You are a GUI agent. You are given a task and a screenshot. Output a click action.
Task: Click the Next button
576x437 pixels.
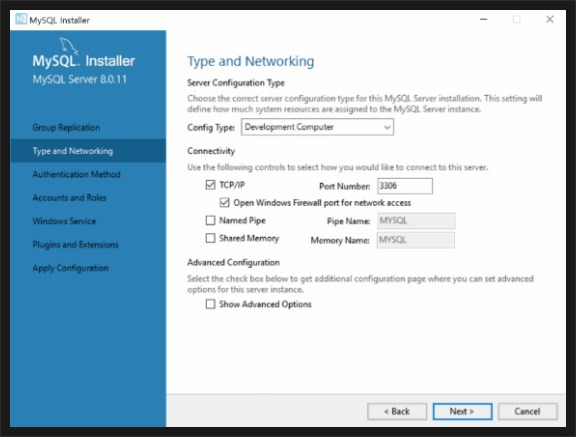pos(462,412)
